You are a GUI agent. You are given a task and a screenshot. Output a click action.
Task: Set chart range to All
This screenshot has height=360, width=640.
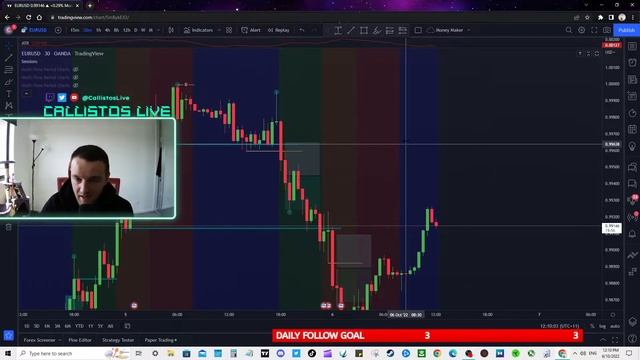coord(110,326)
